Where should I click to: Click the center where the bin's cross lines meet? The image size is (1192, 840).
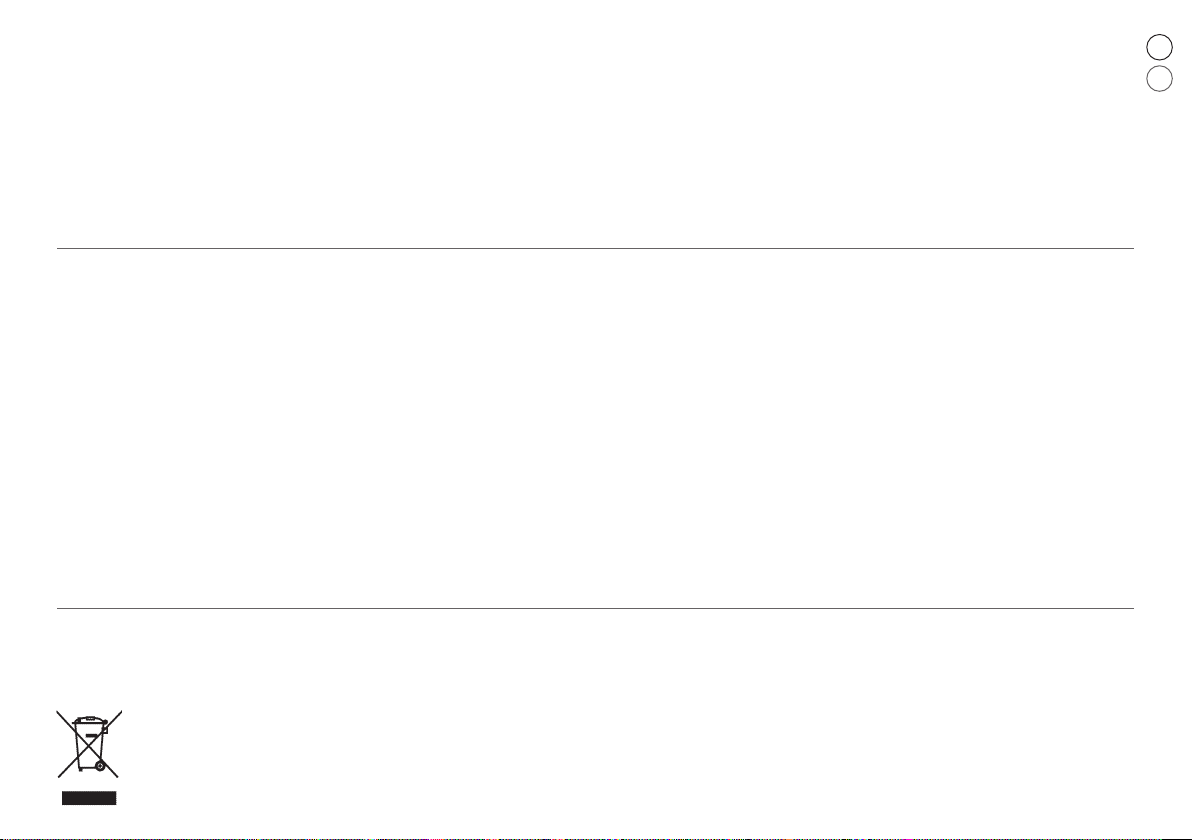[89, 744]
